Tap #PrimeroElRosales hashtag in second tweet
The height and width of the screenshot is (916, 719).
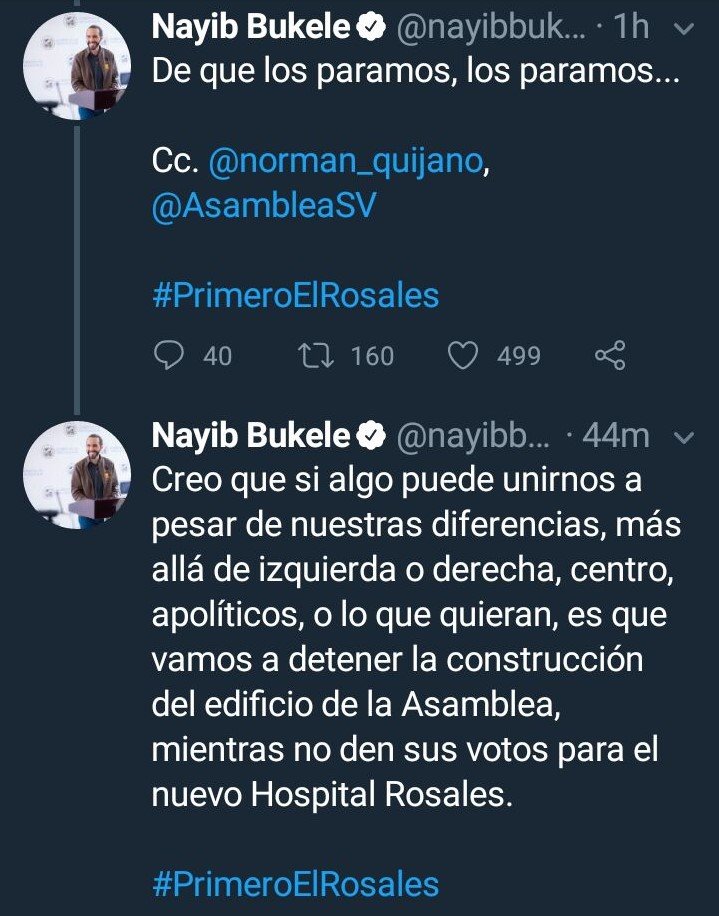296,884
